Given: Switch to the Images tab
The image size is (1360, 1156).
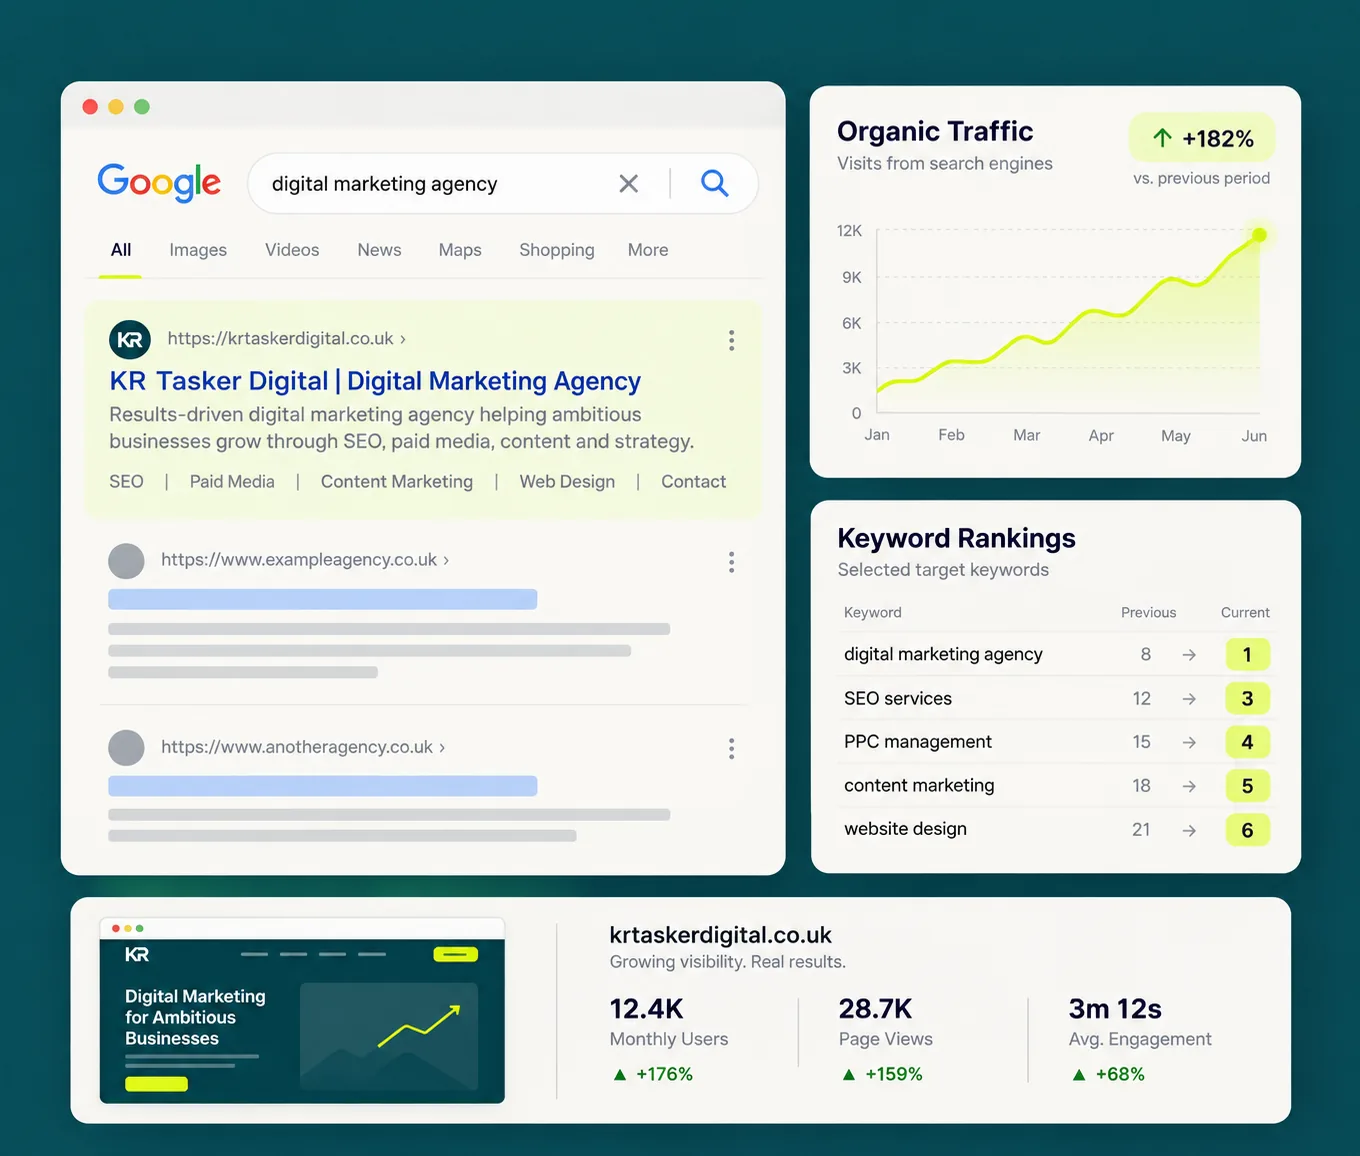Looking at the screenshot, I should [x=198, y=250].
